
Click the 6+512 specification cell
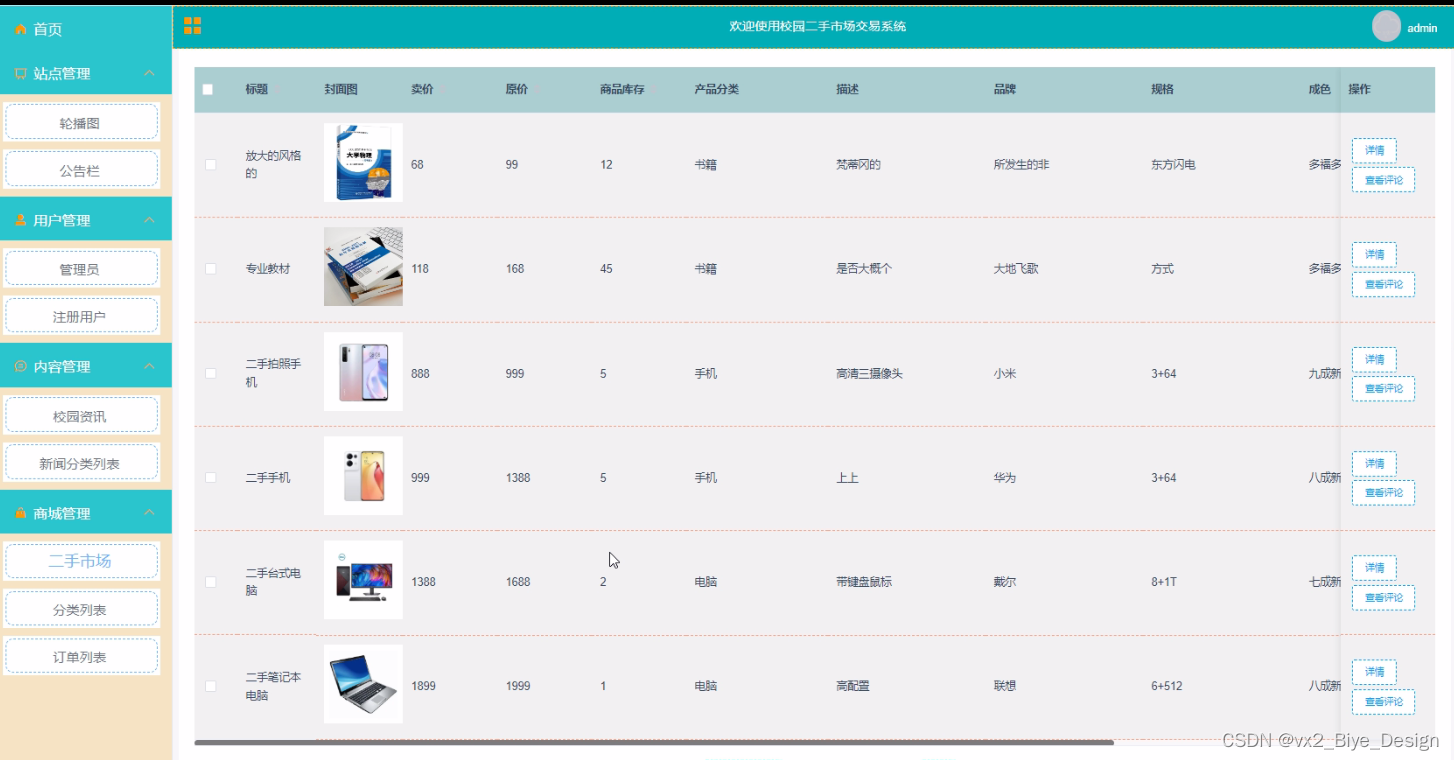point(1167,686)
